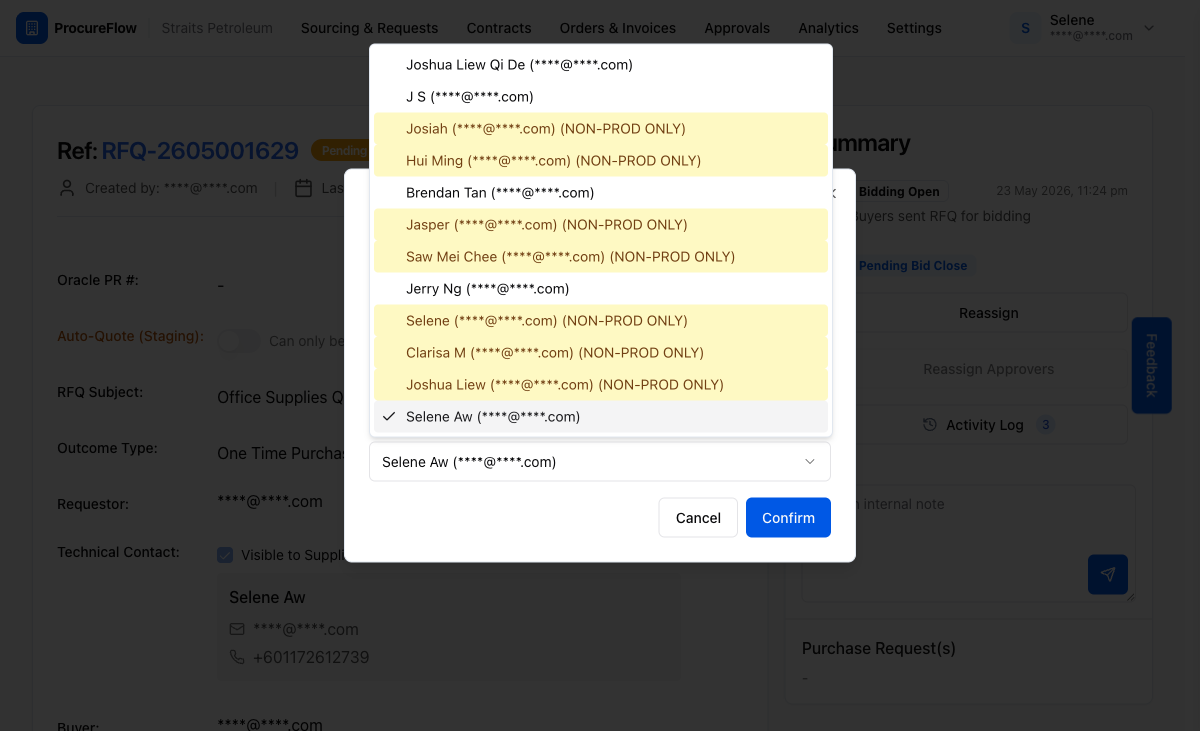
Task: Open the Activity Log
Action: (x=988, y=425)
